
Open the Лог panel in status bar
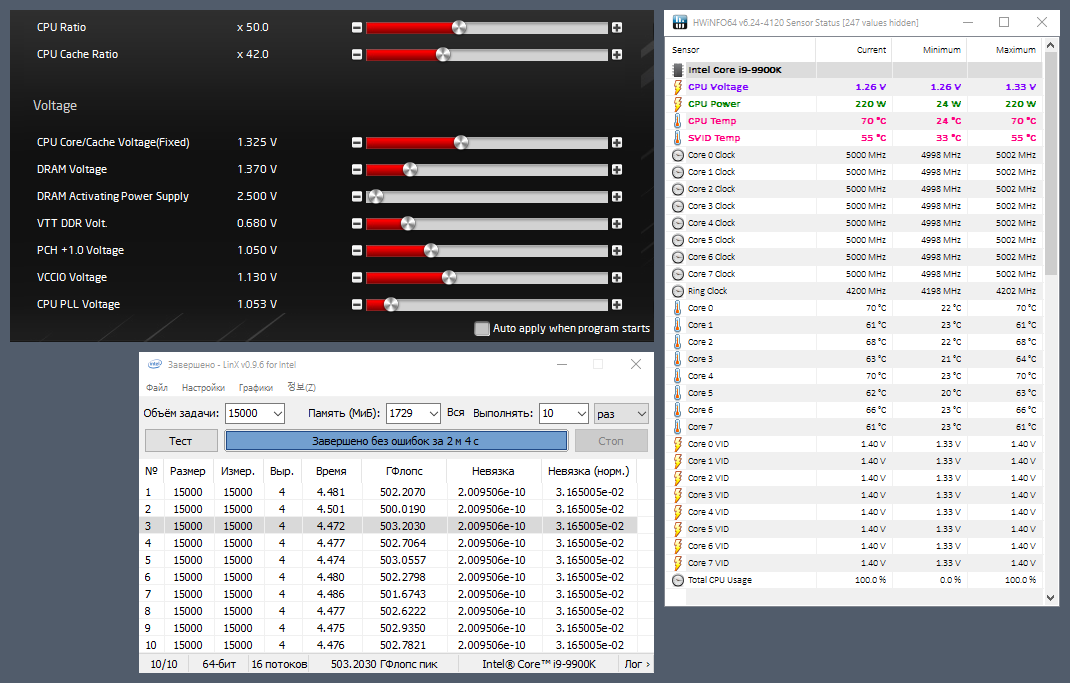pyautogui.click(x=637, y=664)
